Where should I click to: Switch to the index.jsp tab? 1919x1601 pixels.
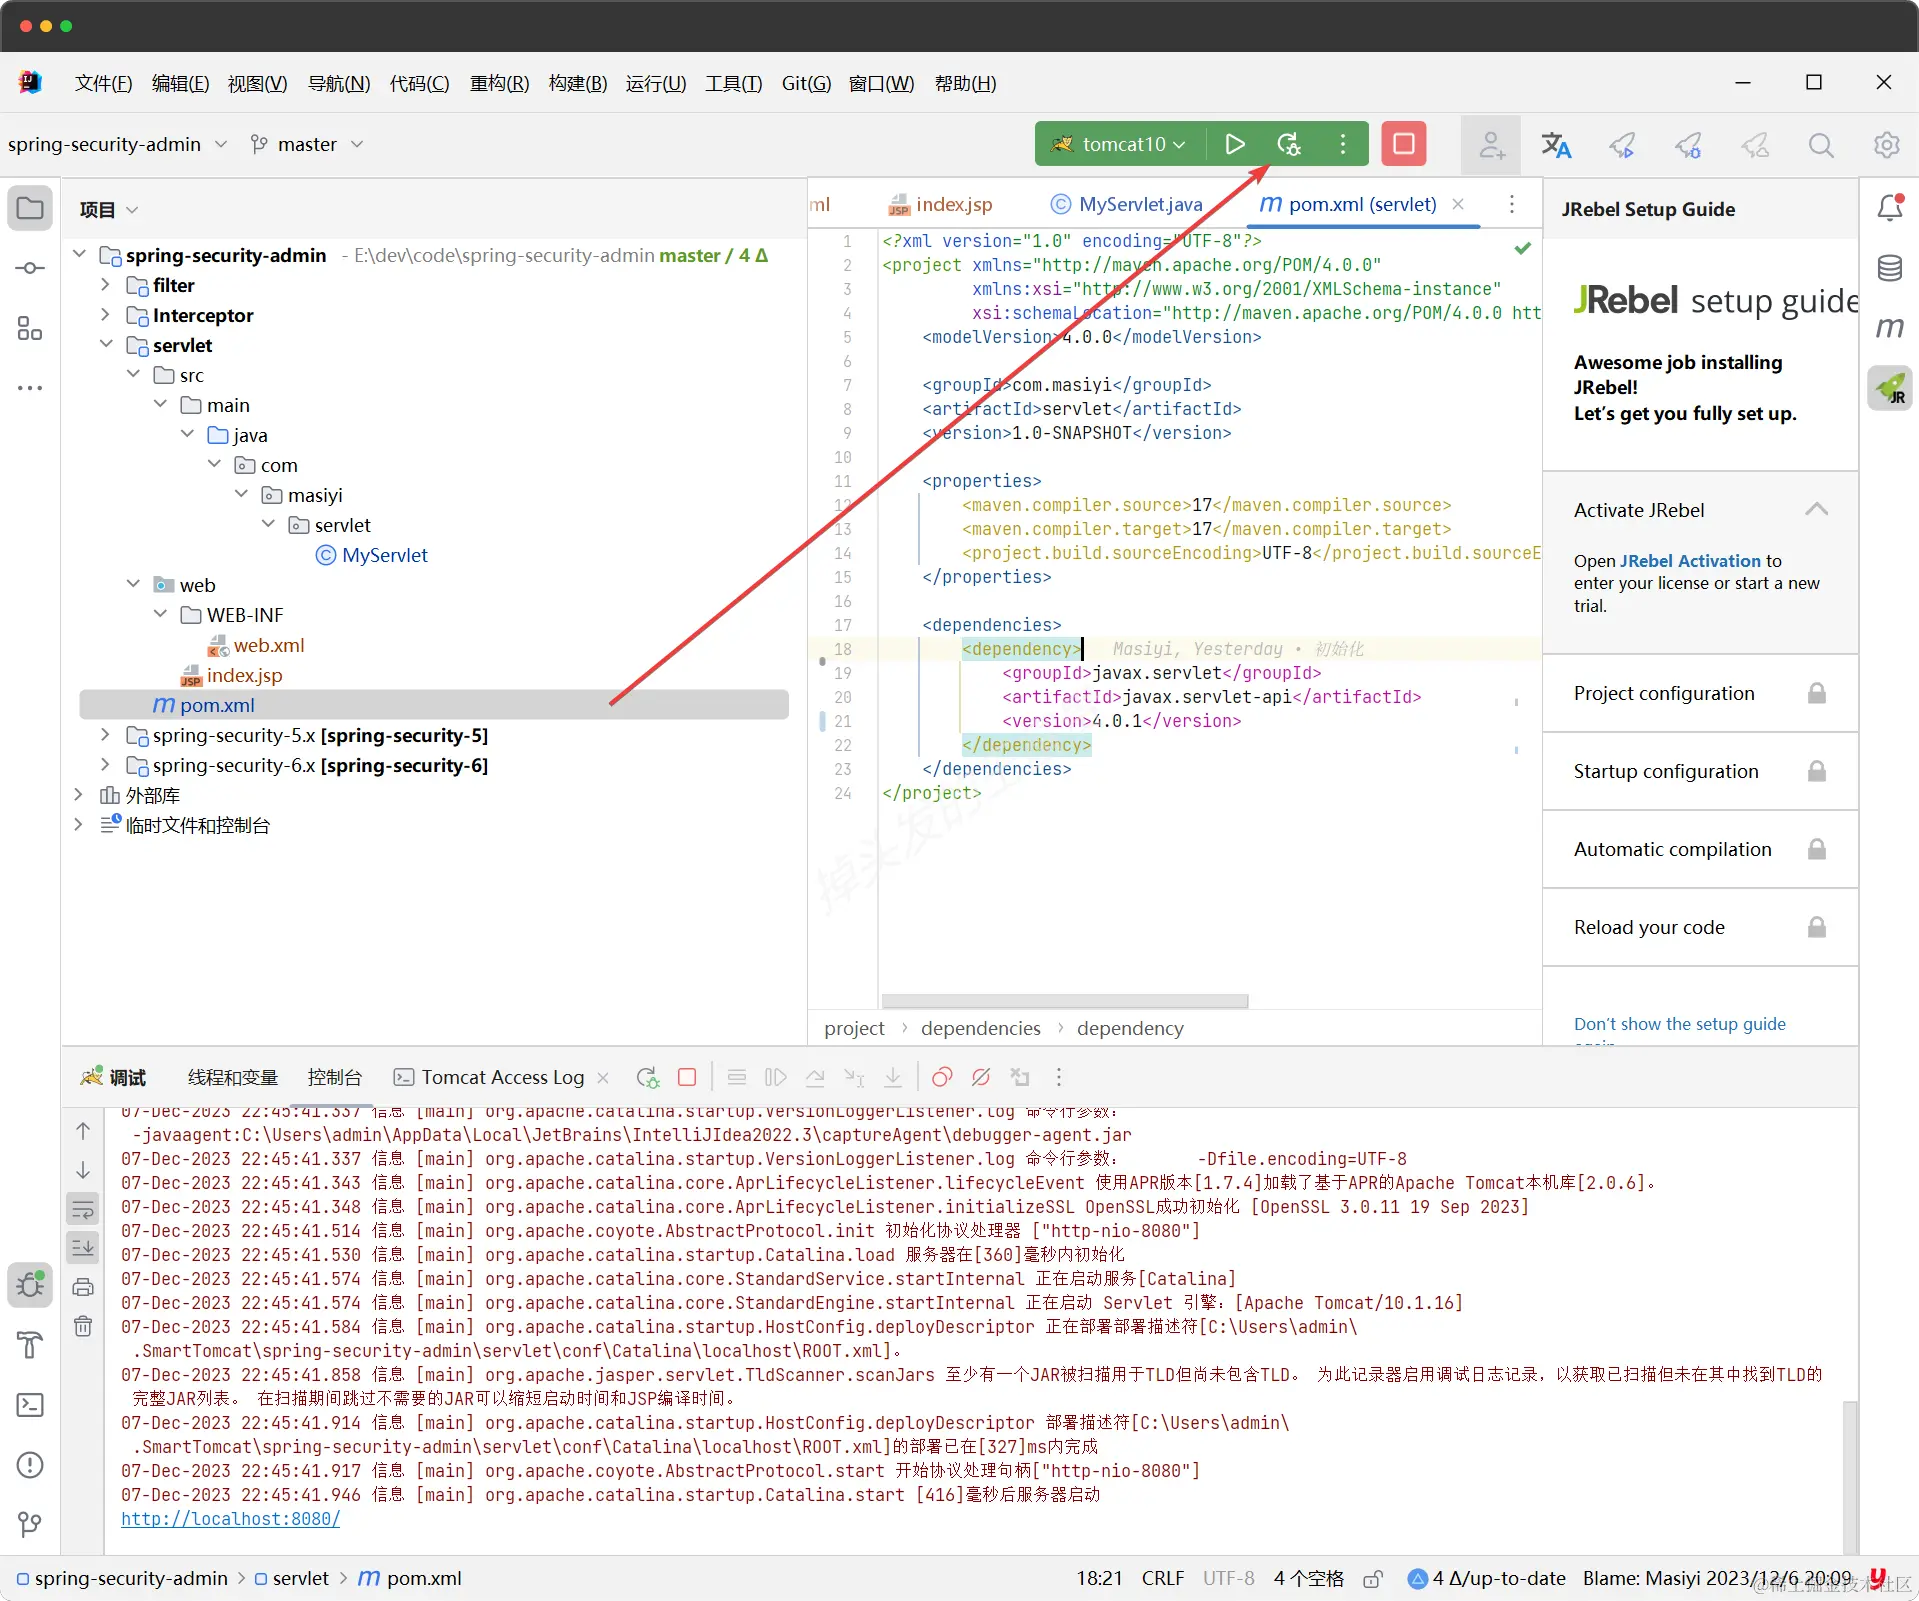941,204
